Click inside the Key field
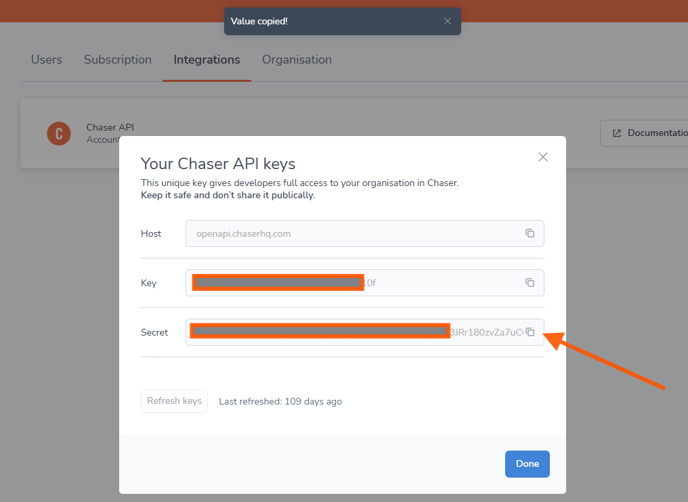 coord(365,283)
